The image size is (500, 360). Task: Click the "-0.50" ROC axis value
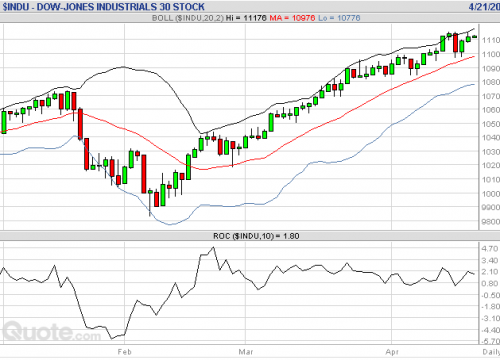tap(490, 295)
